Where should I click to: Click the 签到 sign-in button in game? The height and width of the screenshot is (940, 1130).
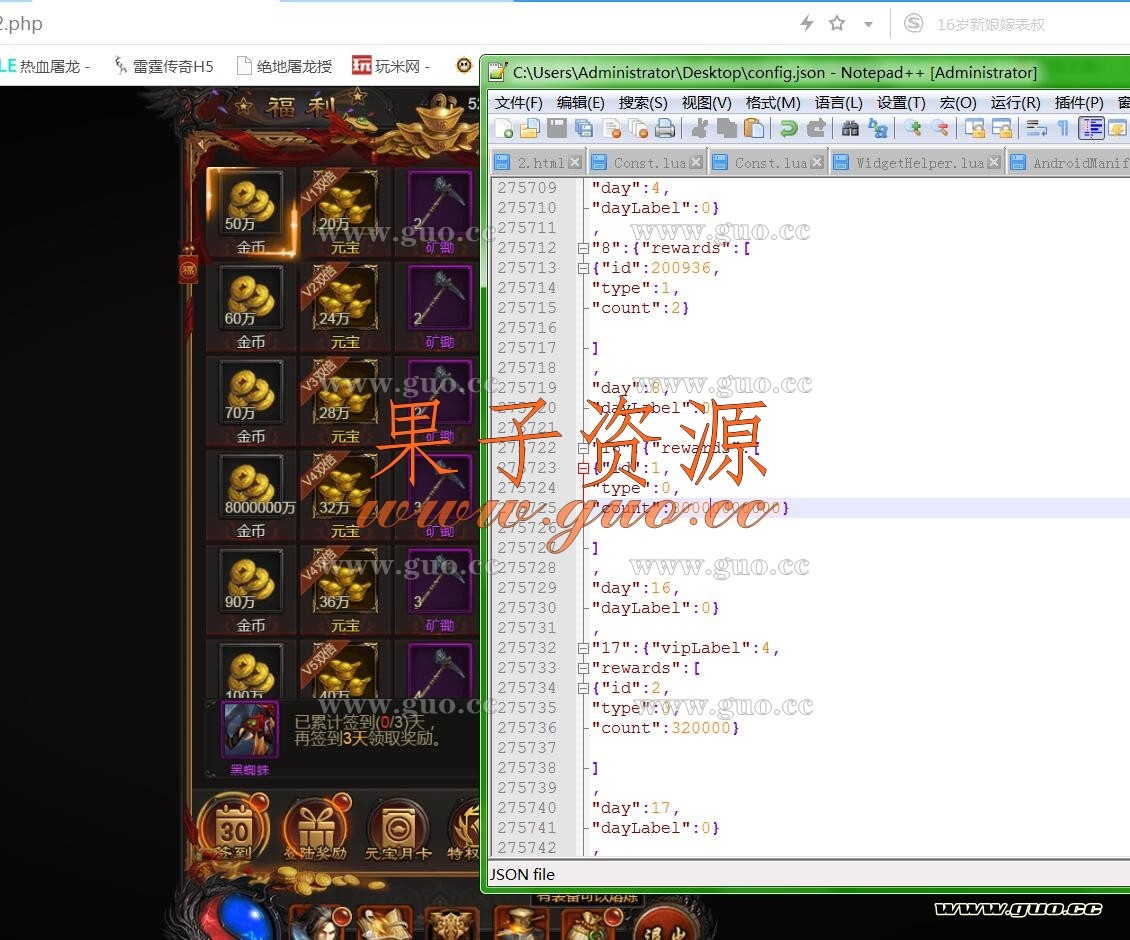(x=233, y=828)
